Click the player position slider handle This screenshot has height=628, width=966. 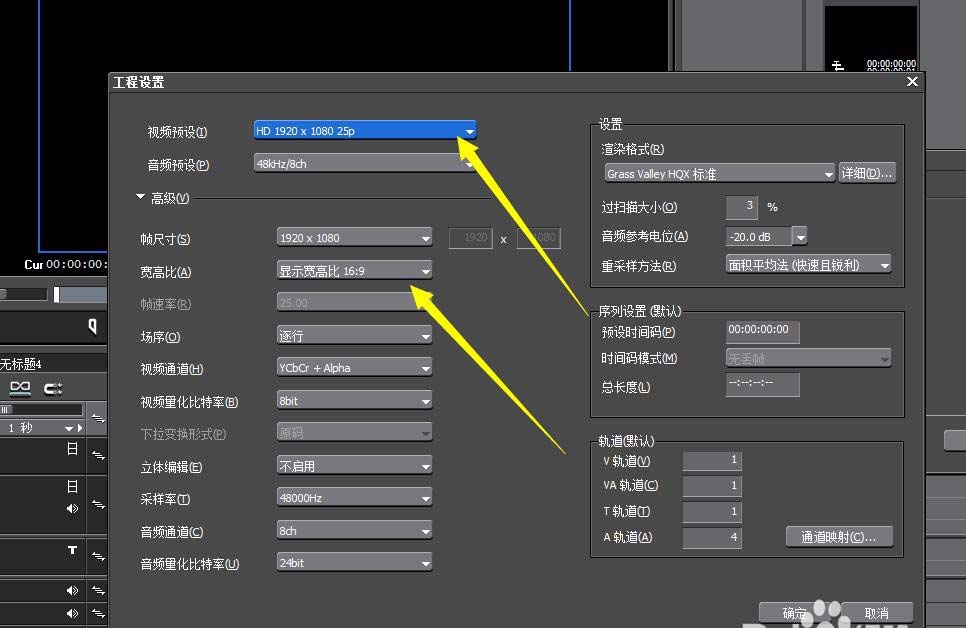[57, 295]
